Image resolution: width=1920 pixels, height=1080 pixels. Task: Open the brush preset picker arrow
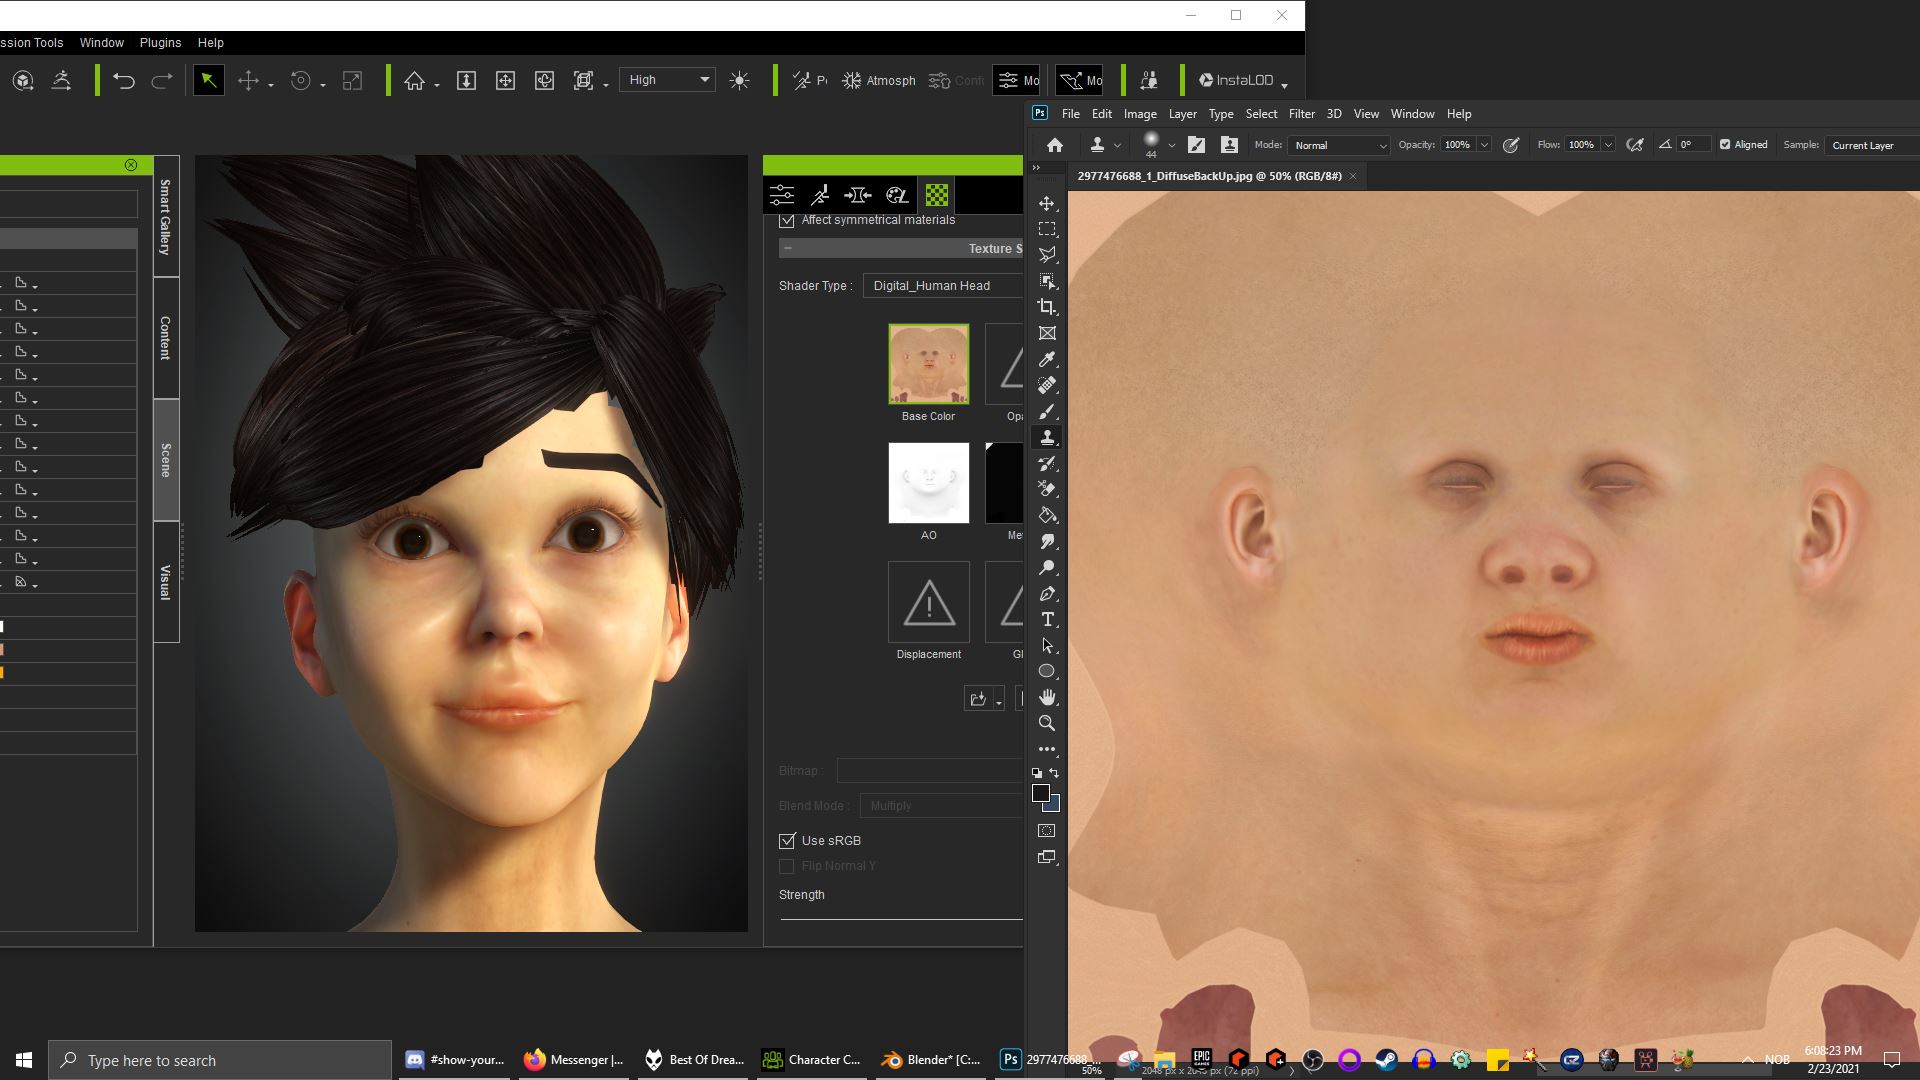tap(1171, 146)
